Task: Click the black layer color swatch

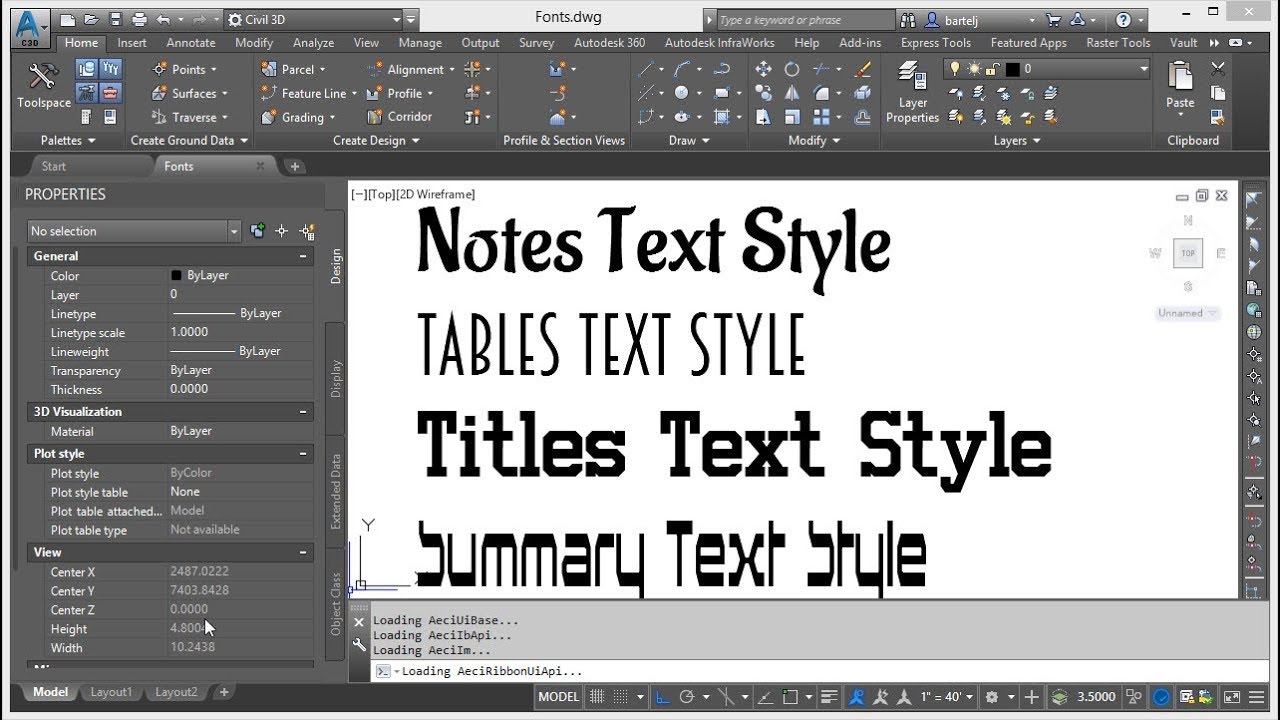Action: (1012, 69)
